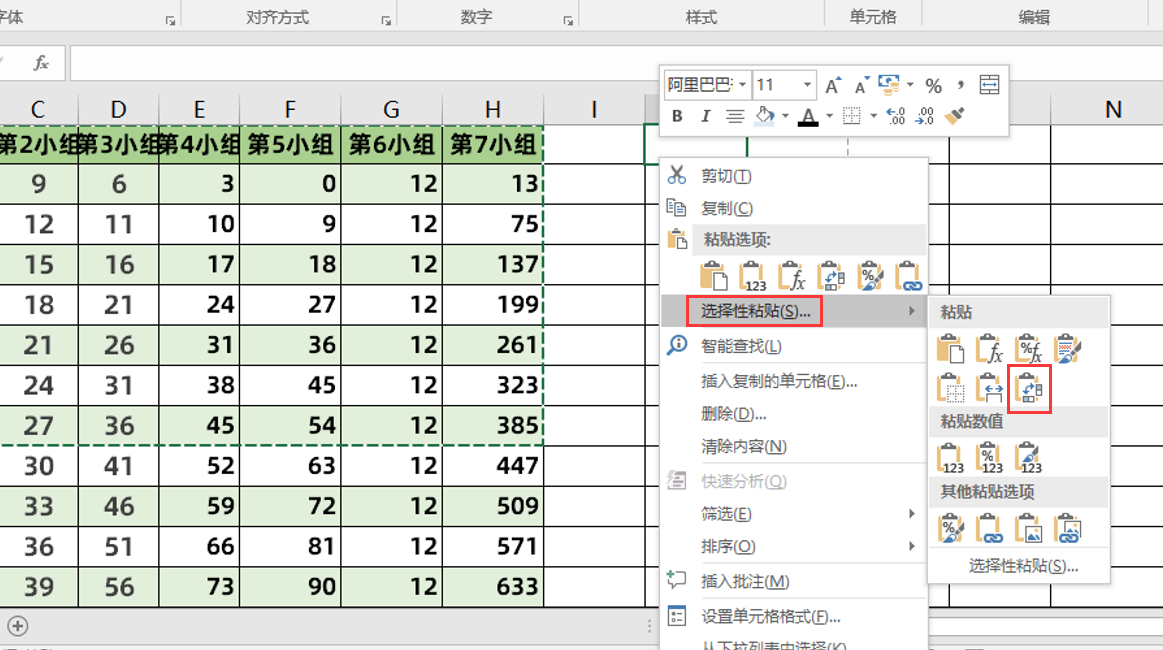Paste as Linked Picture in submenu
This screenshot has width=1163, height=650.
coord(1067,528)
